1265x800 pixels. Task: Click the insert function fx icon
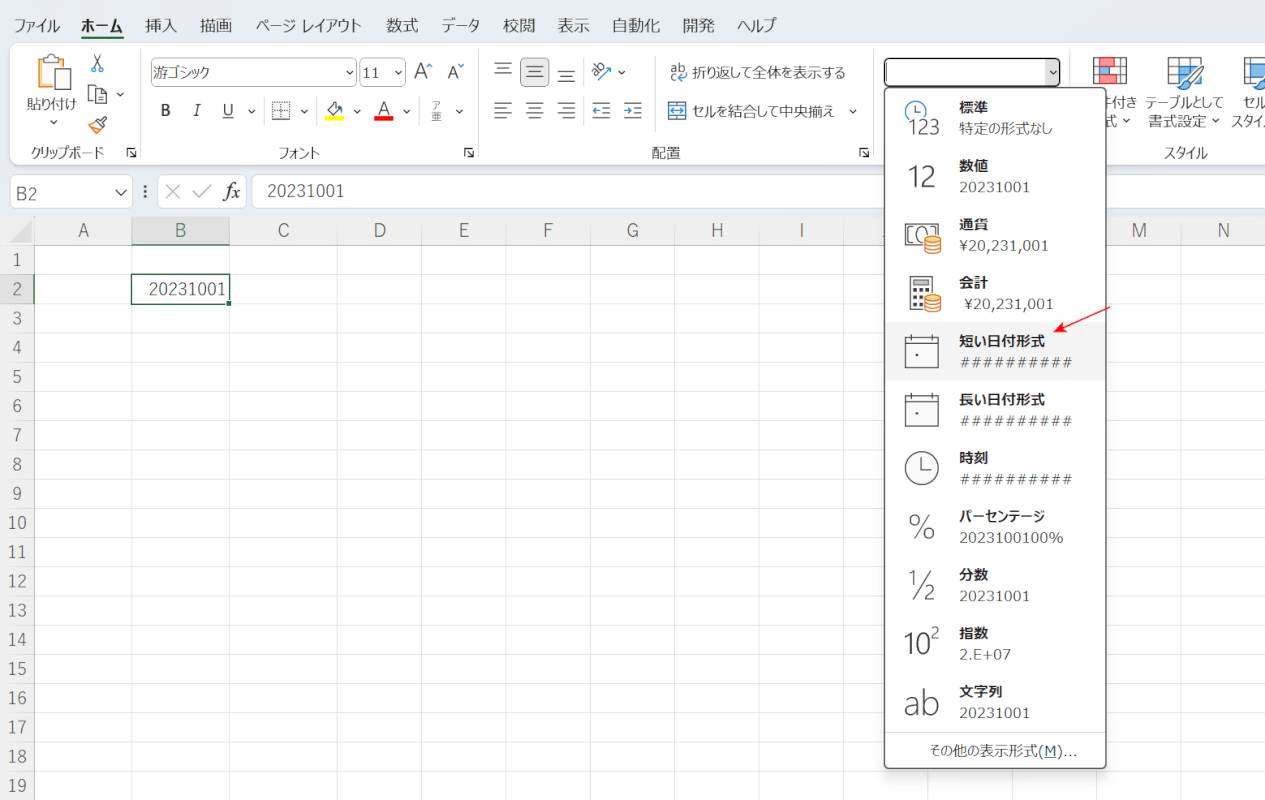coord(231,191)
